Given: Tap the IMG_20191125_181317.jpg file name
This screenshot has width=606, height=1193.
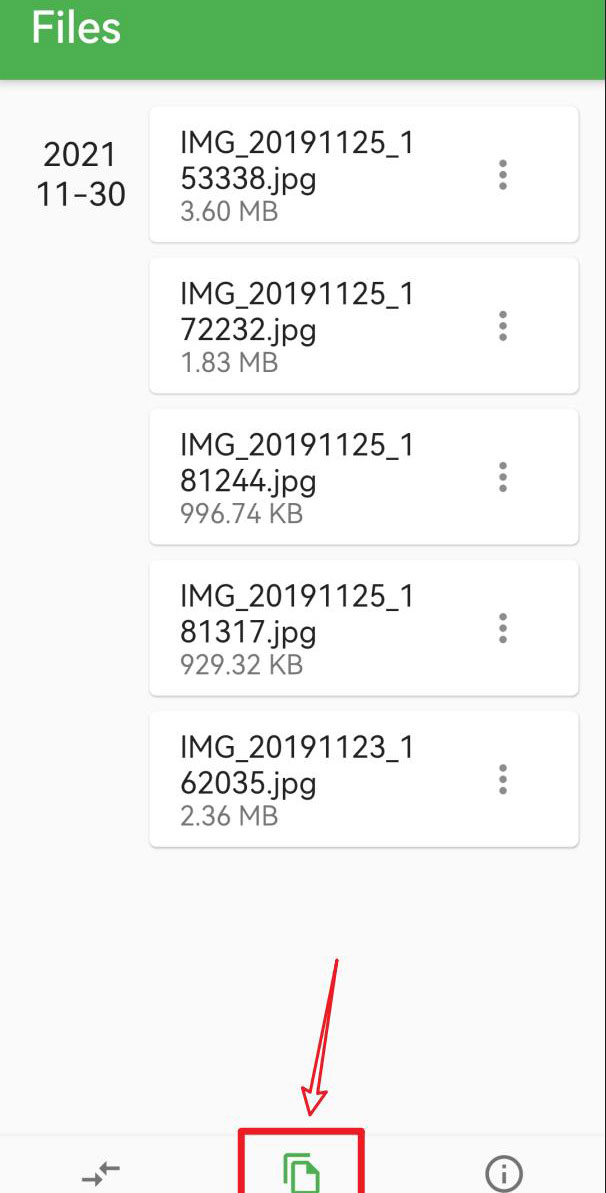Looking at the screenshot, I should point(297,614).
